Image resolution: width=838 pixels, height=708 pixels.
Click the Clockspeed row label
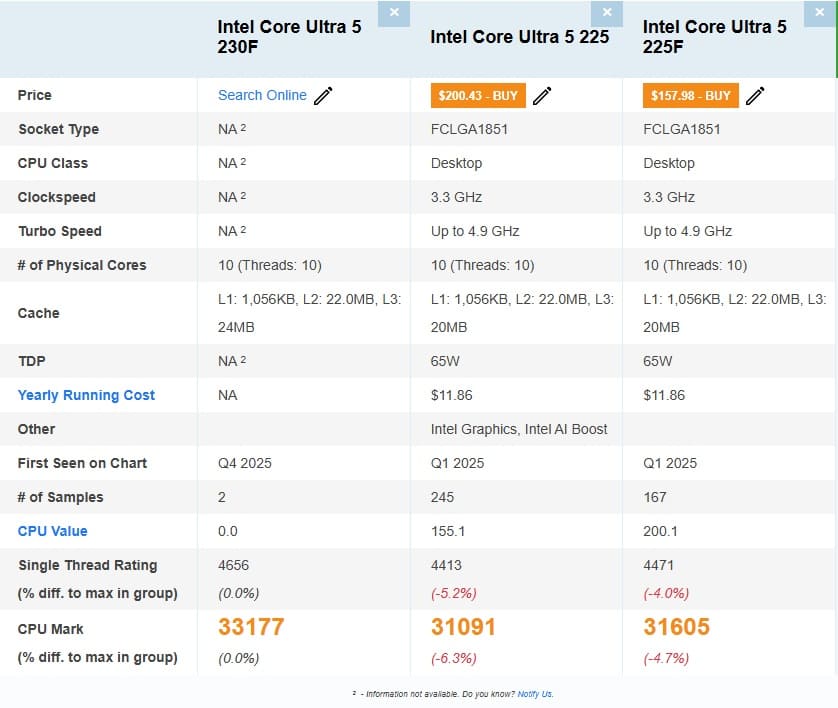(x=59, y=197)
